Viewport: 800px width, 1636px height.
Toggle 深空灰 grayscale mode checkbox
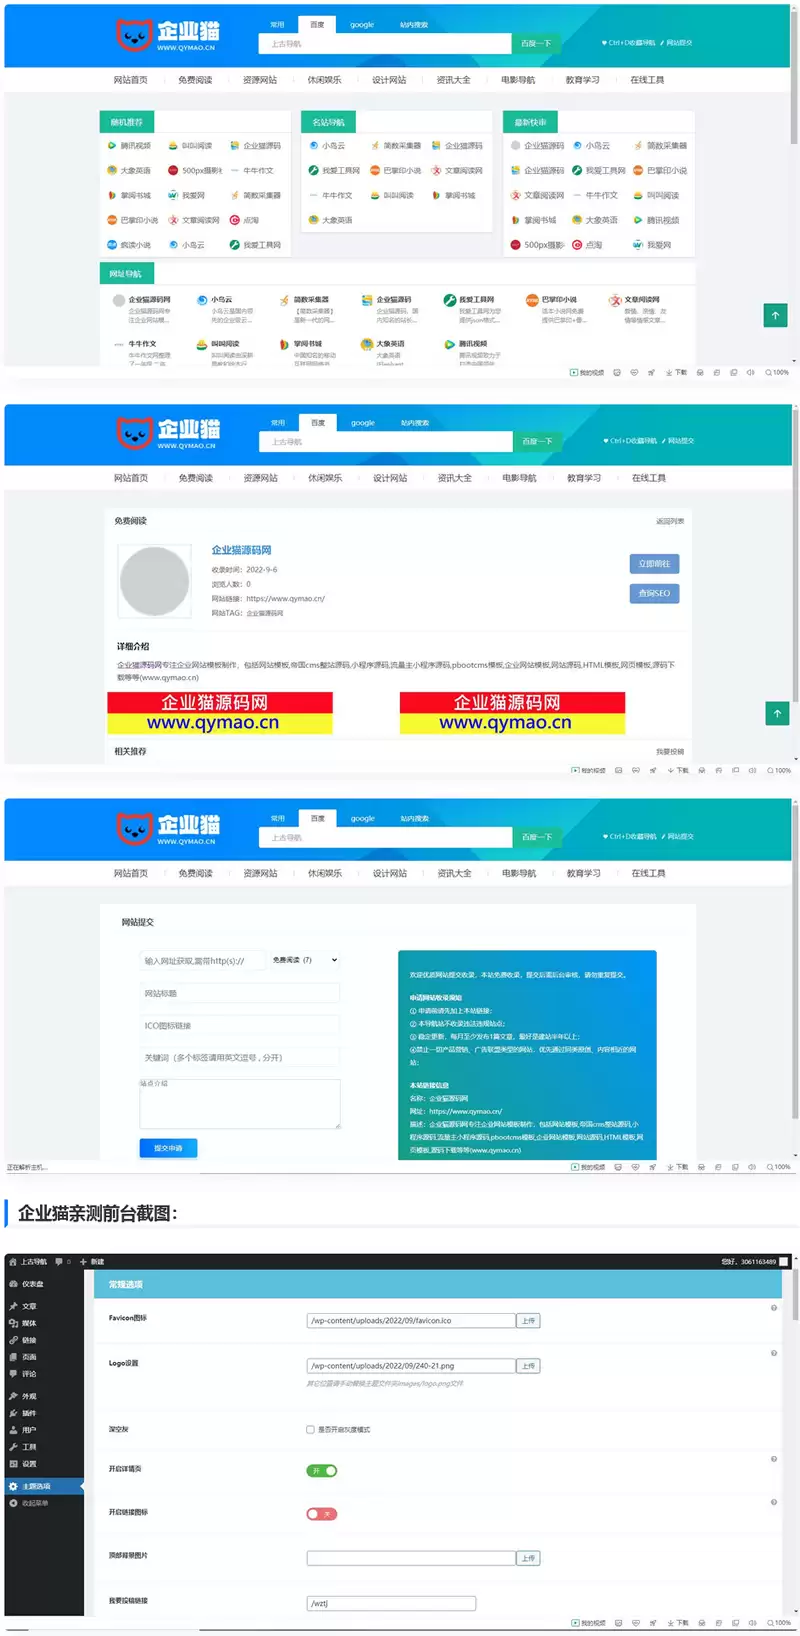click(x=310, y=1430)
